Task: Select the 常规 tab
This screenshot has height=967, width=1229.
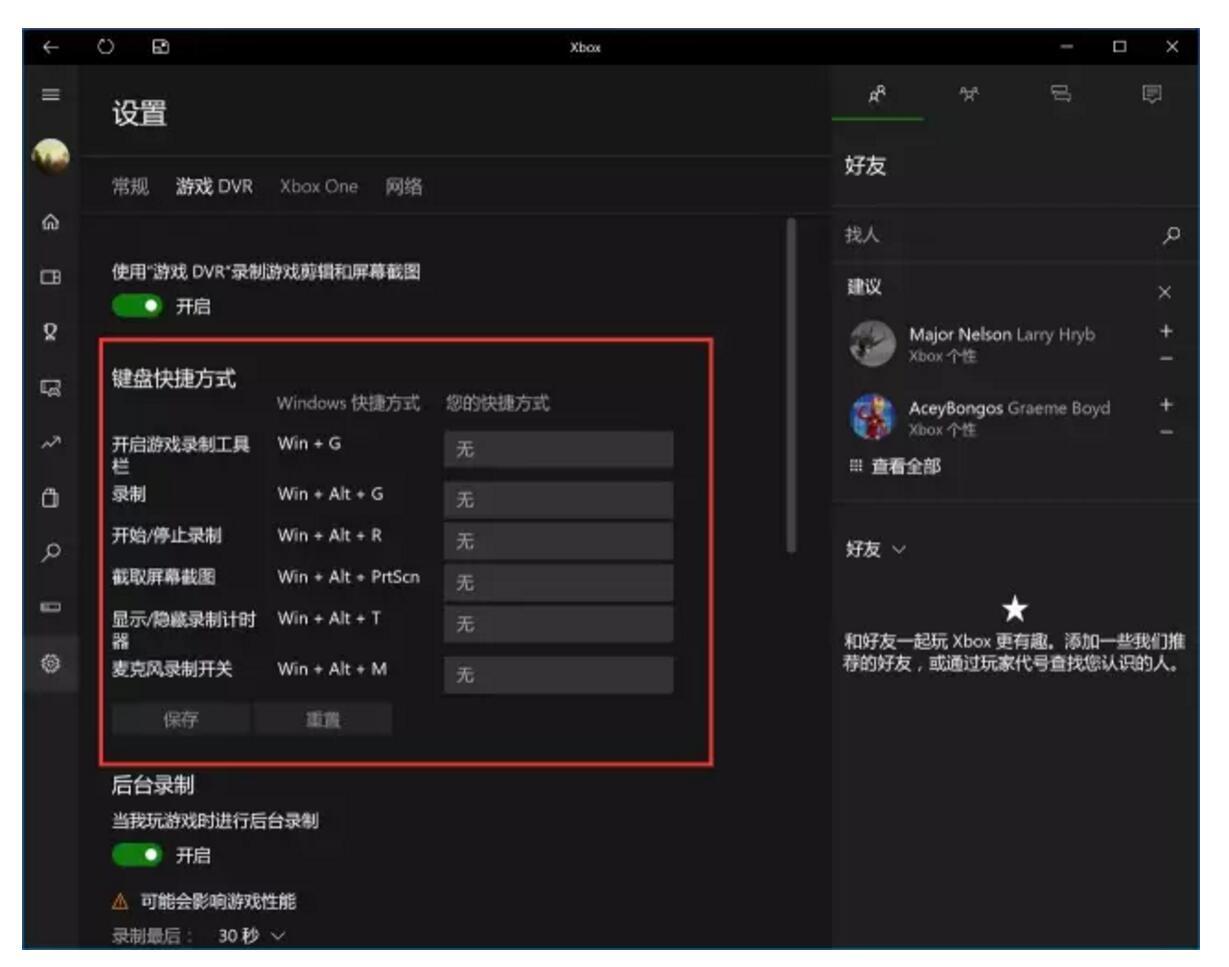Action: coord(130,186)
